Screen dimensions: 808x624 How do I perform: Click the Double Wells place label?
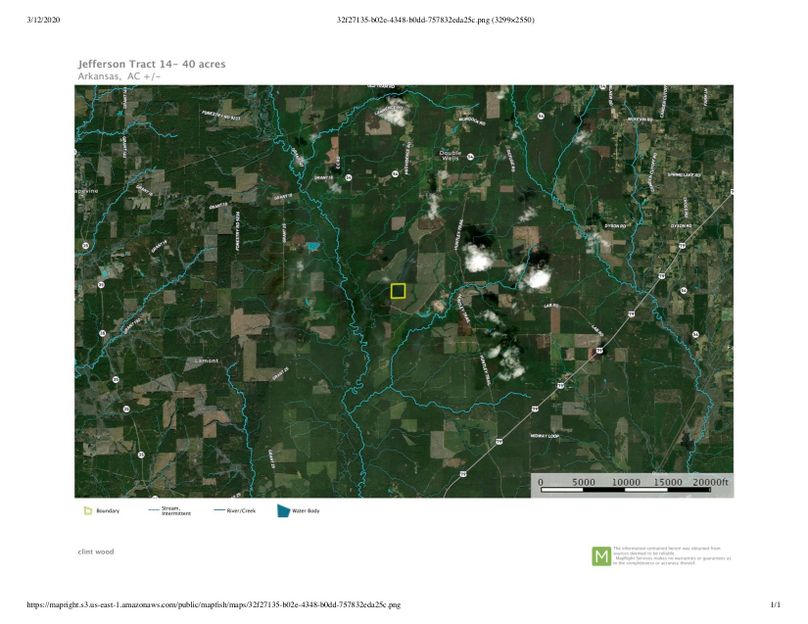(x=452, y=155)
